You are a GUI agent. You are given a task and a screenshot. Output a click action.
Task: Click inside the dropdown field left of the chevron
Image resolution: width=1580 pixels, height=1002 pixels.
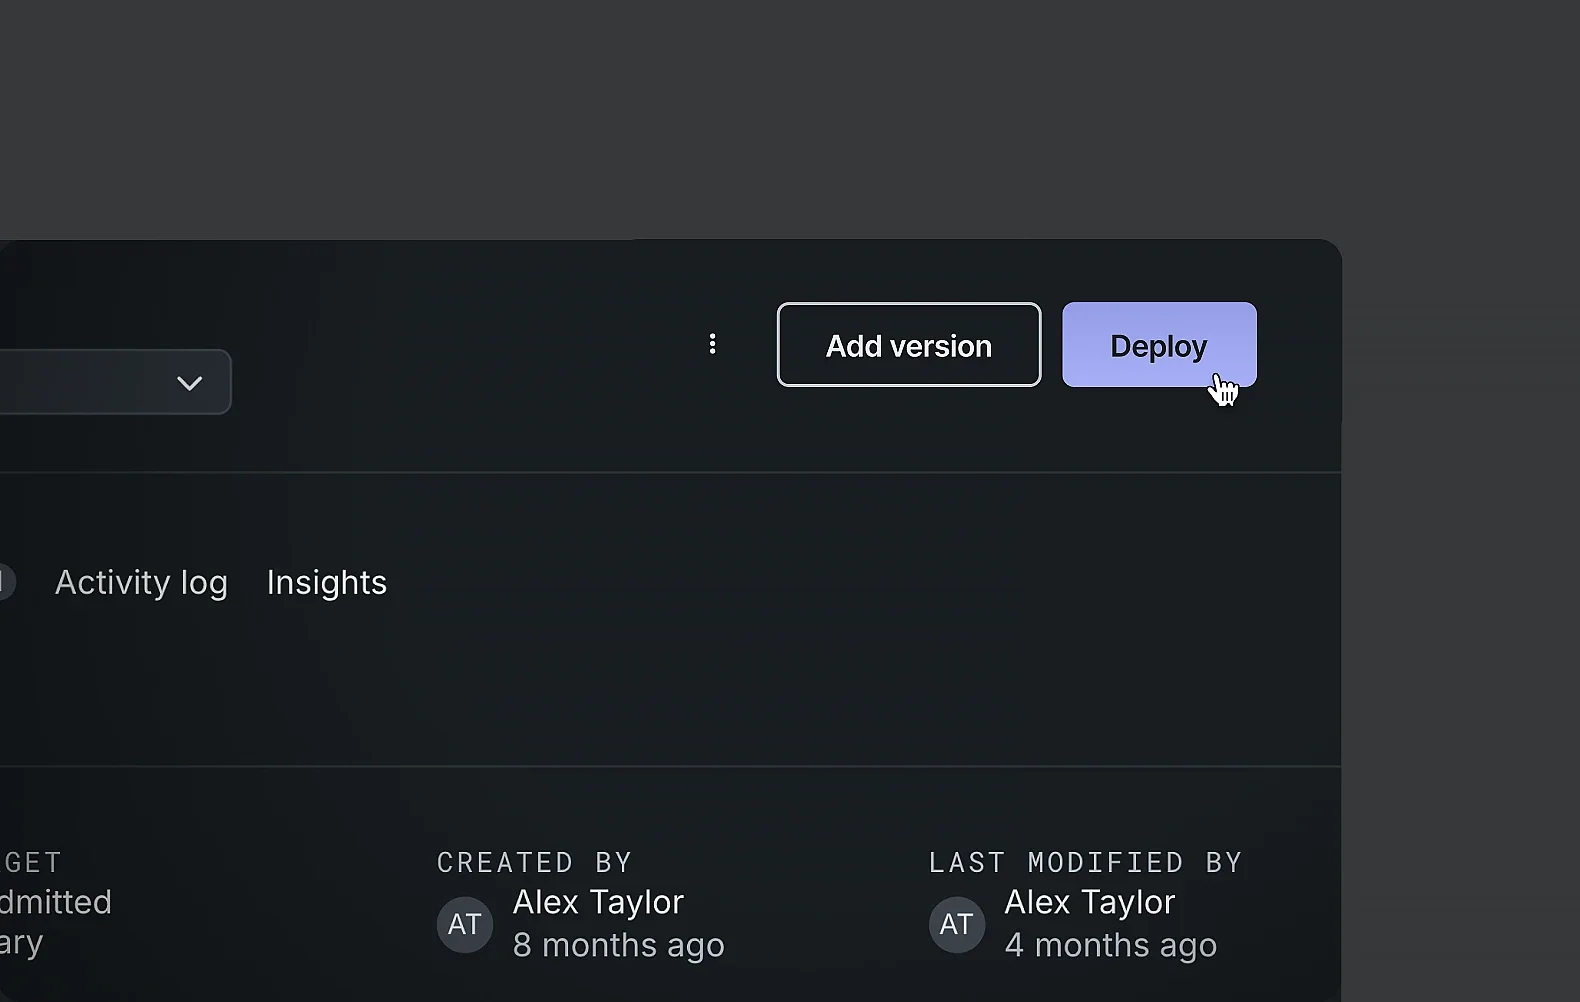[x=80, y=382]
